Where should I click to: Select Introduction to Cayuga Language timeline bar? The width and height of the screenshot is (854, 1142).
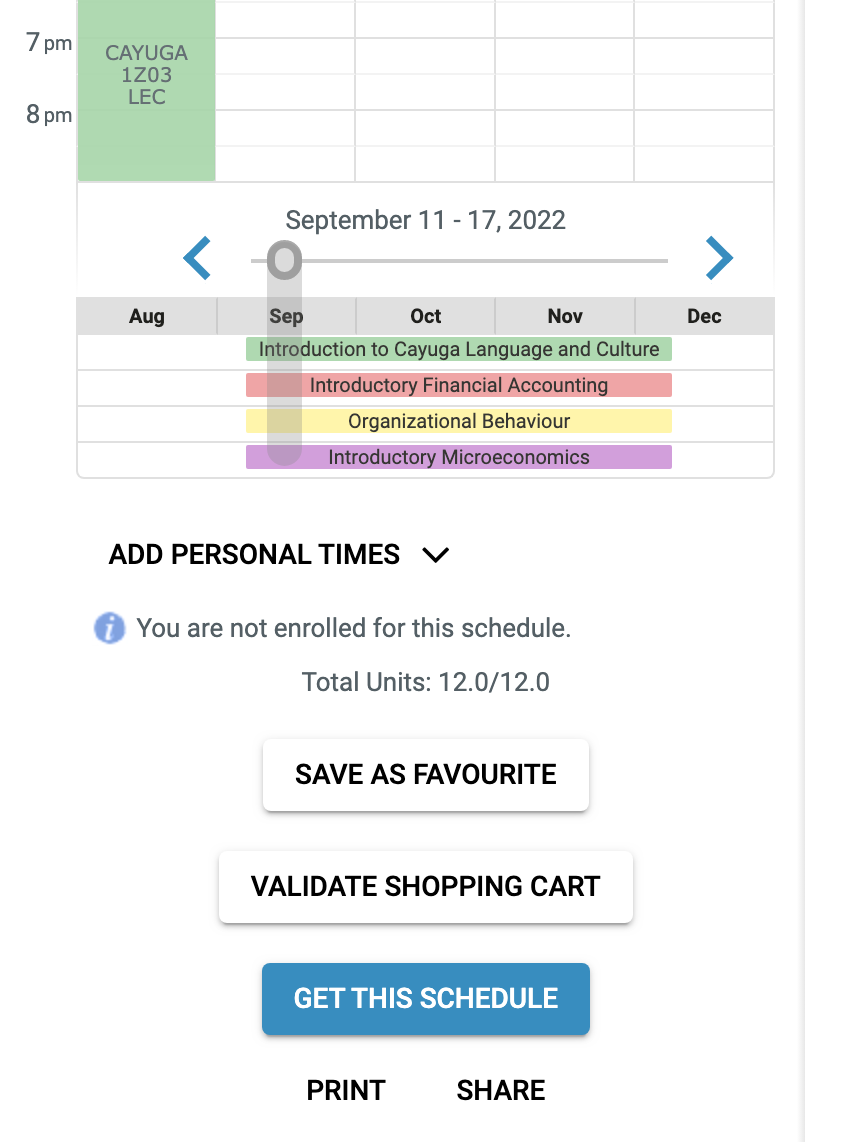459,349
